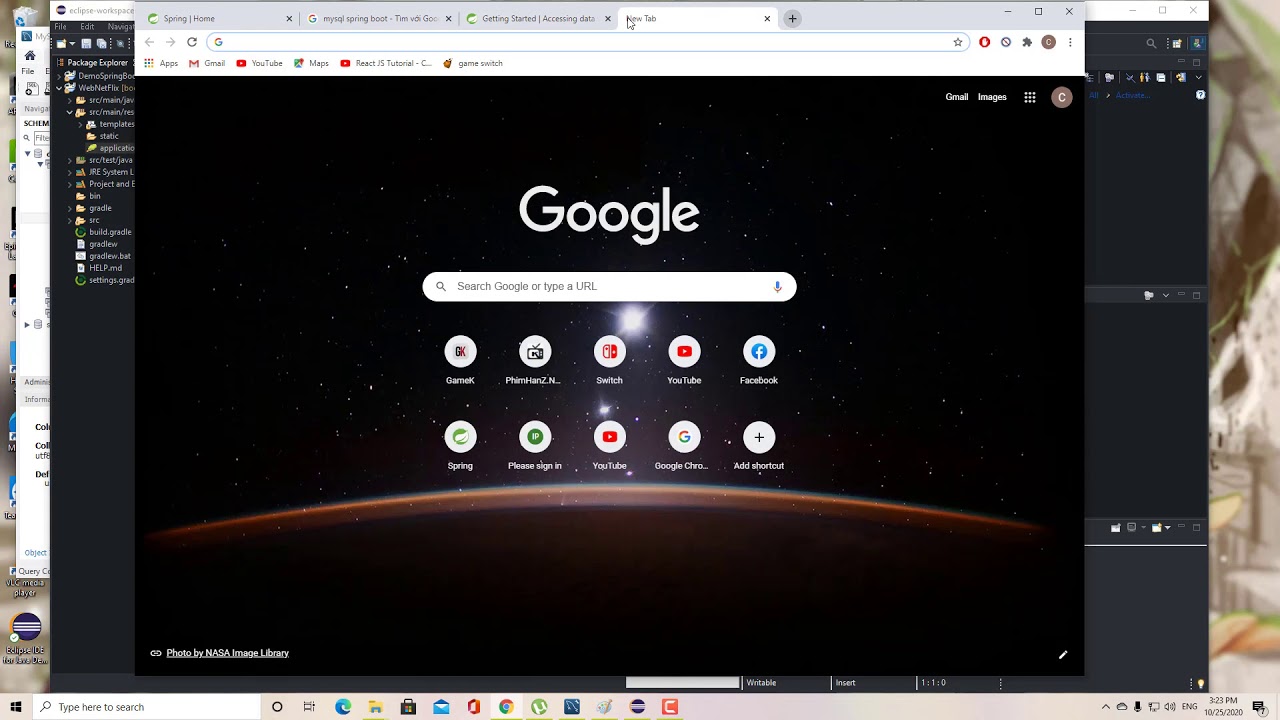
Task: Open Google account avatar on page
Action: 1062,97
